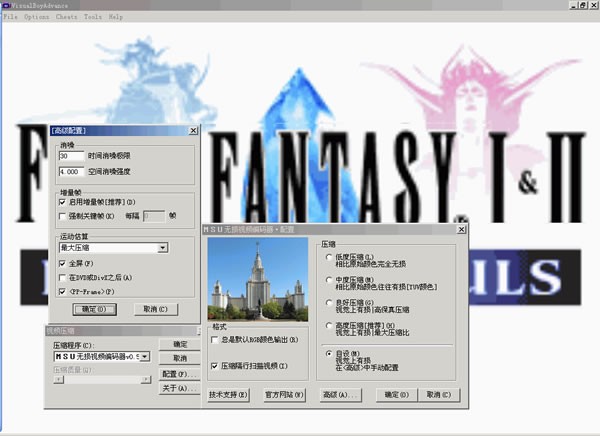This screenshot has height=436, width=600.
Task: Close the MSU无损视频编码器 配置 dialog
Action: [x=461, y=229]
